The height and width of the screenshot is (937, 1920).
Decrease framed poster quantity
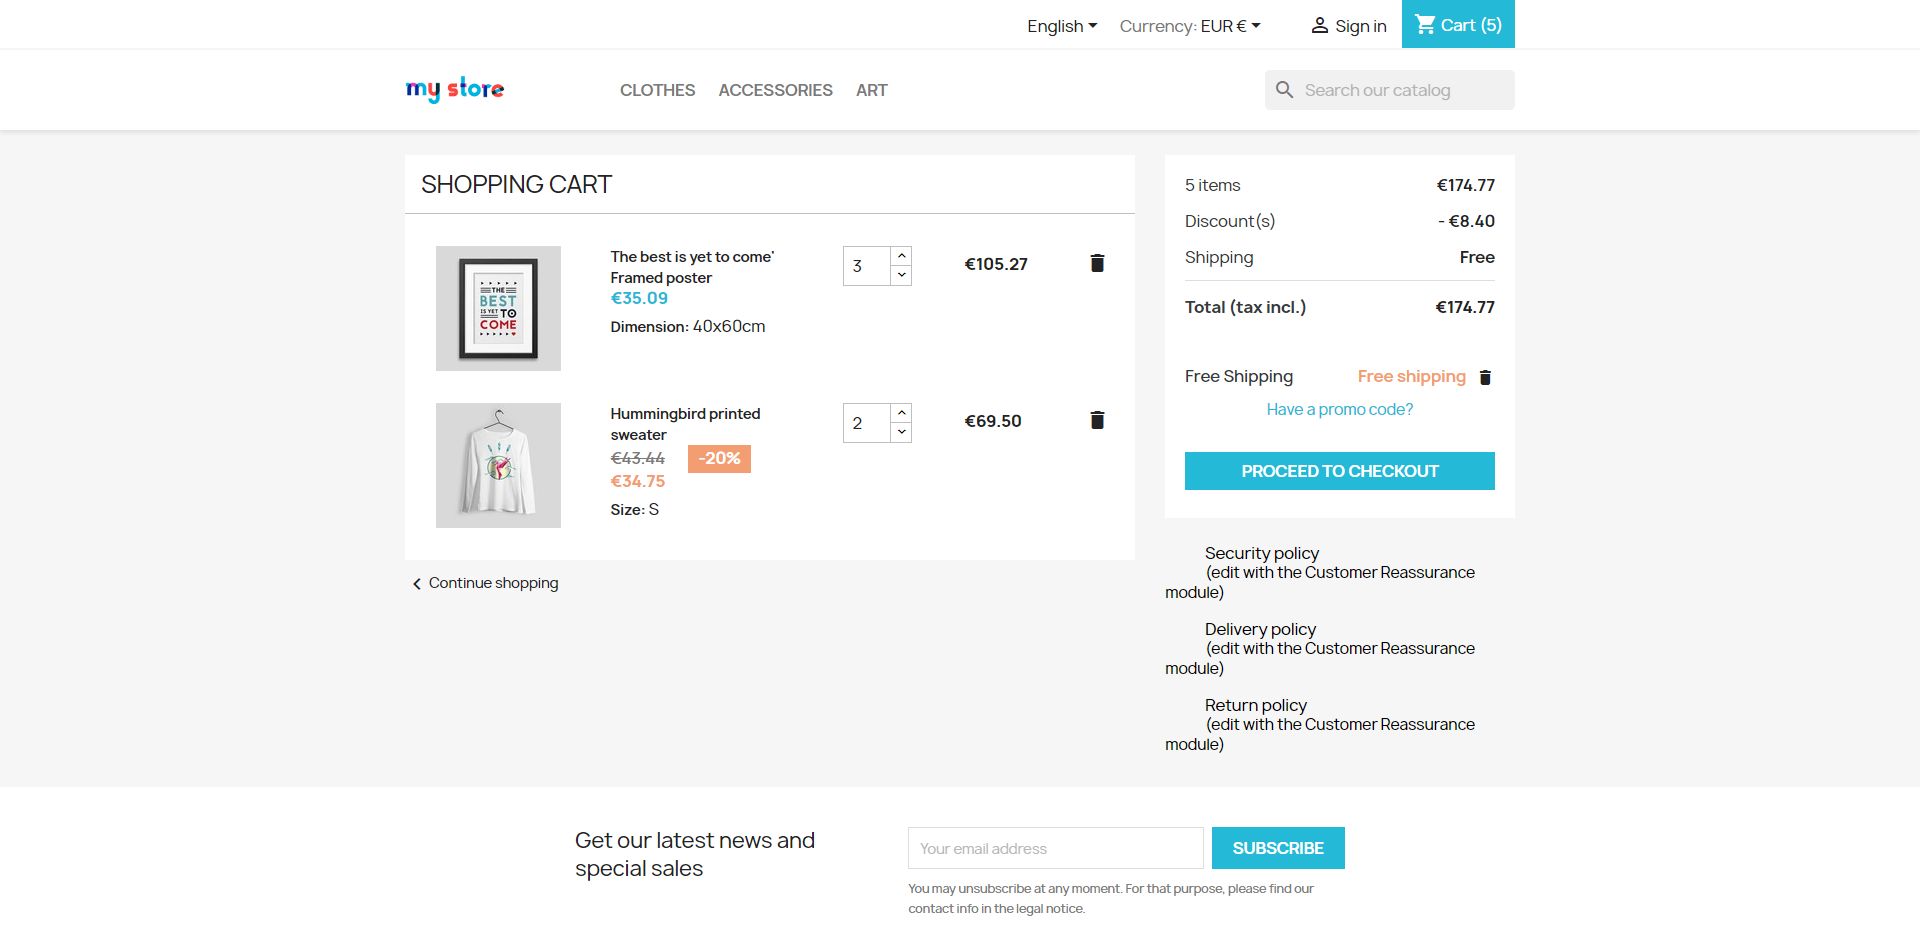pos(901,275)
